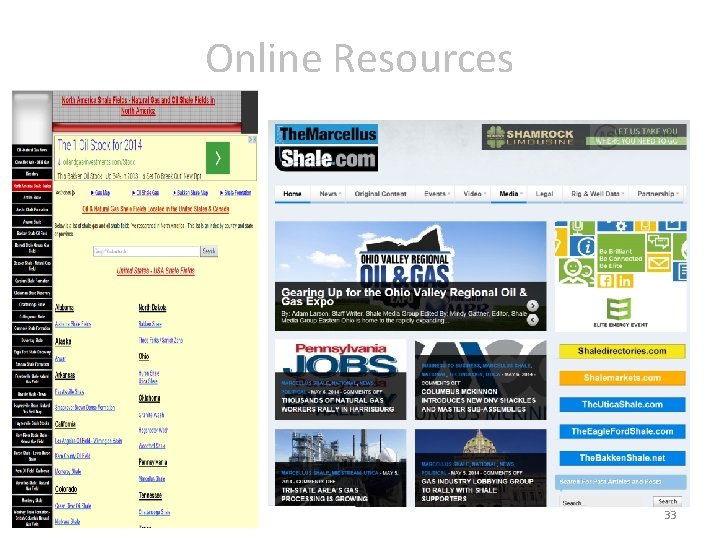Open the Chattanooga Shale link under Tennessee
The image size is (720, 540).
click(154, 512)
